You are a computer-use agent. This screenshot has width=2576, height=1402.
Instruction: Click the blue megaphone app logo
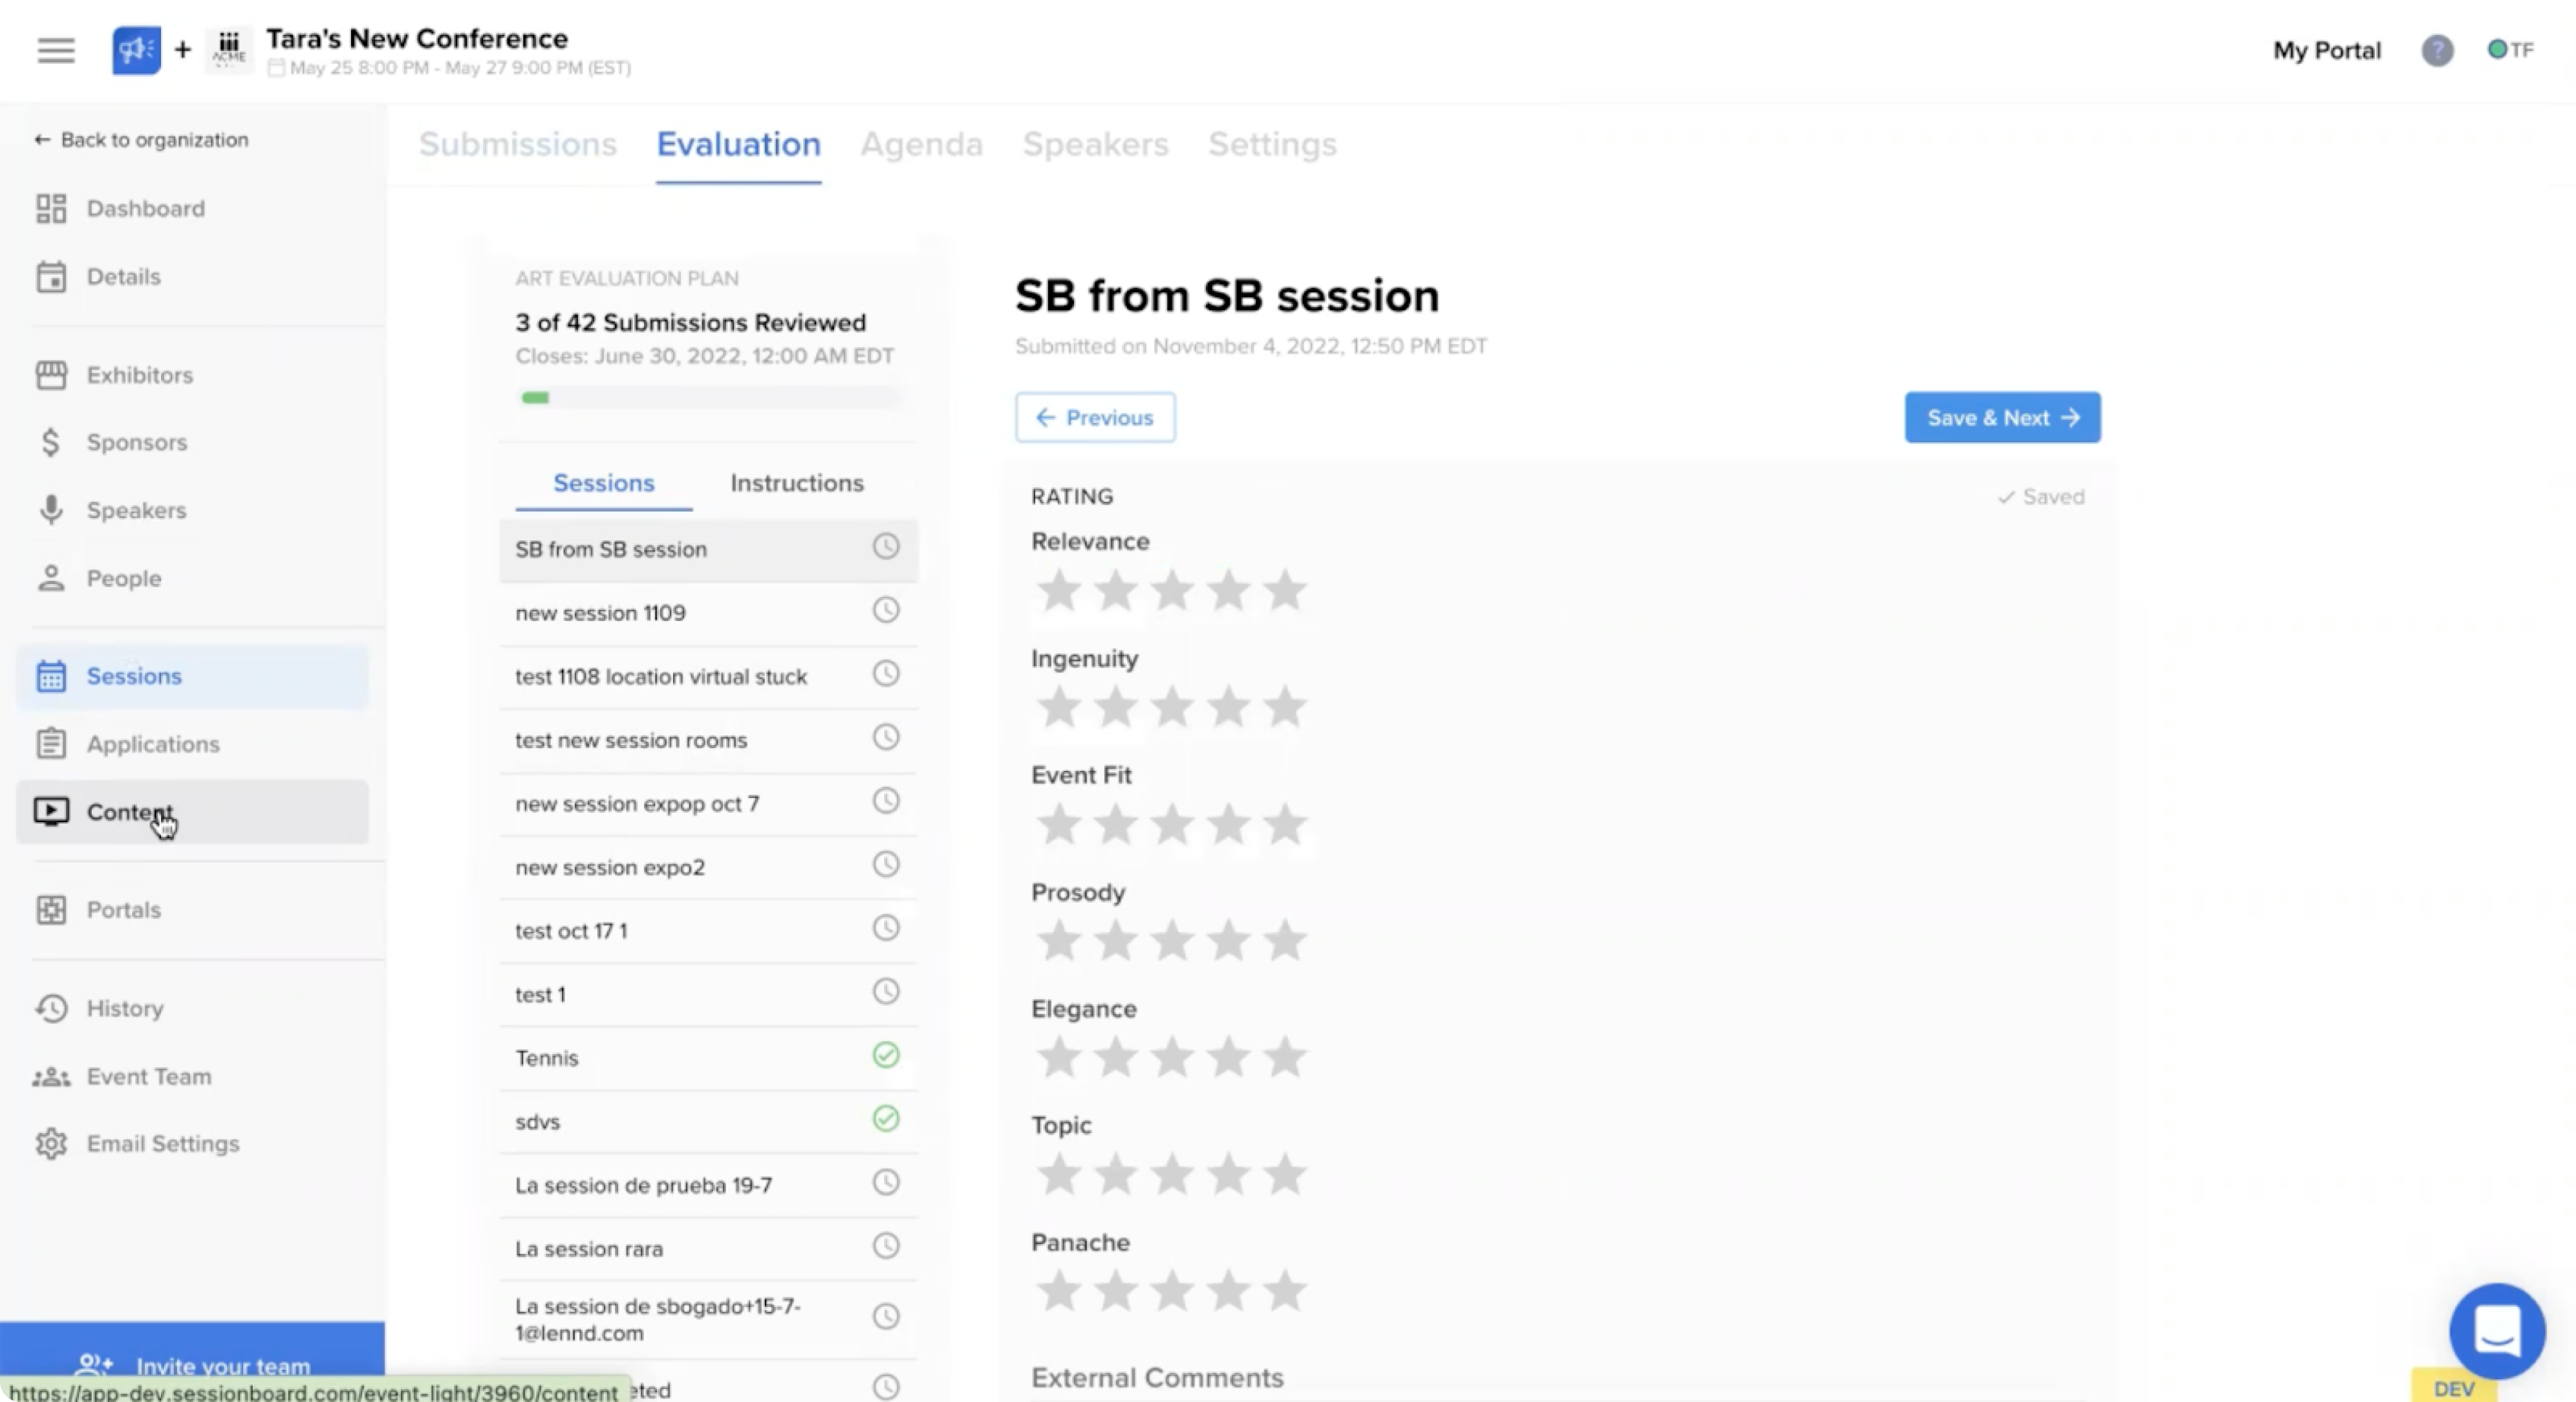pos(135,50)
